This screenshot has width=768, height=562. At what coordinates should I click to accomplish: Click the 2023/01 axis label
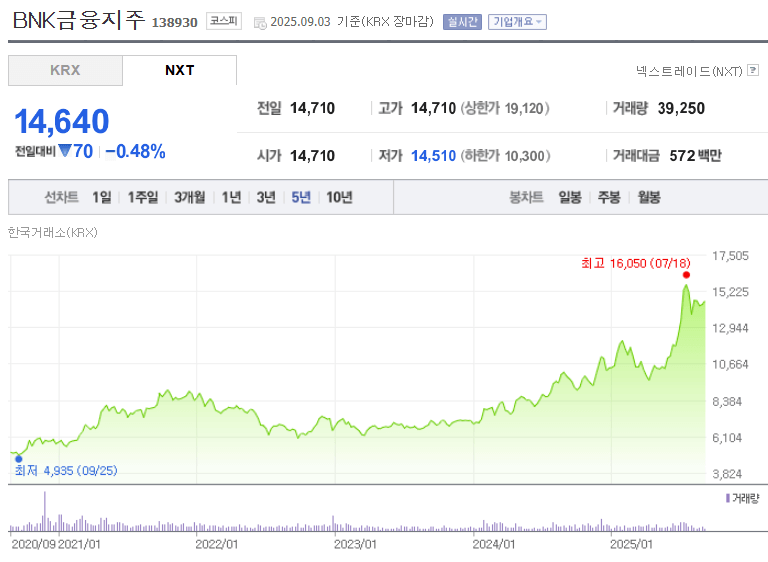click(x=355, y=544)
